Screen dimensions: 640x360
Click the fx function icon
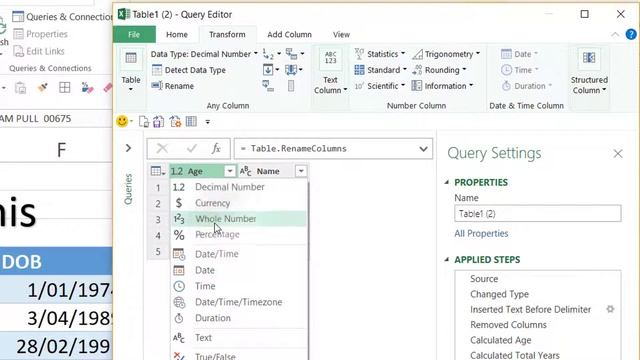tap(216, 149)
